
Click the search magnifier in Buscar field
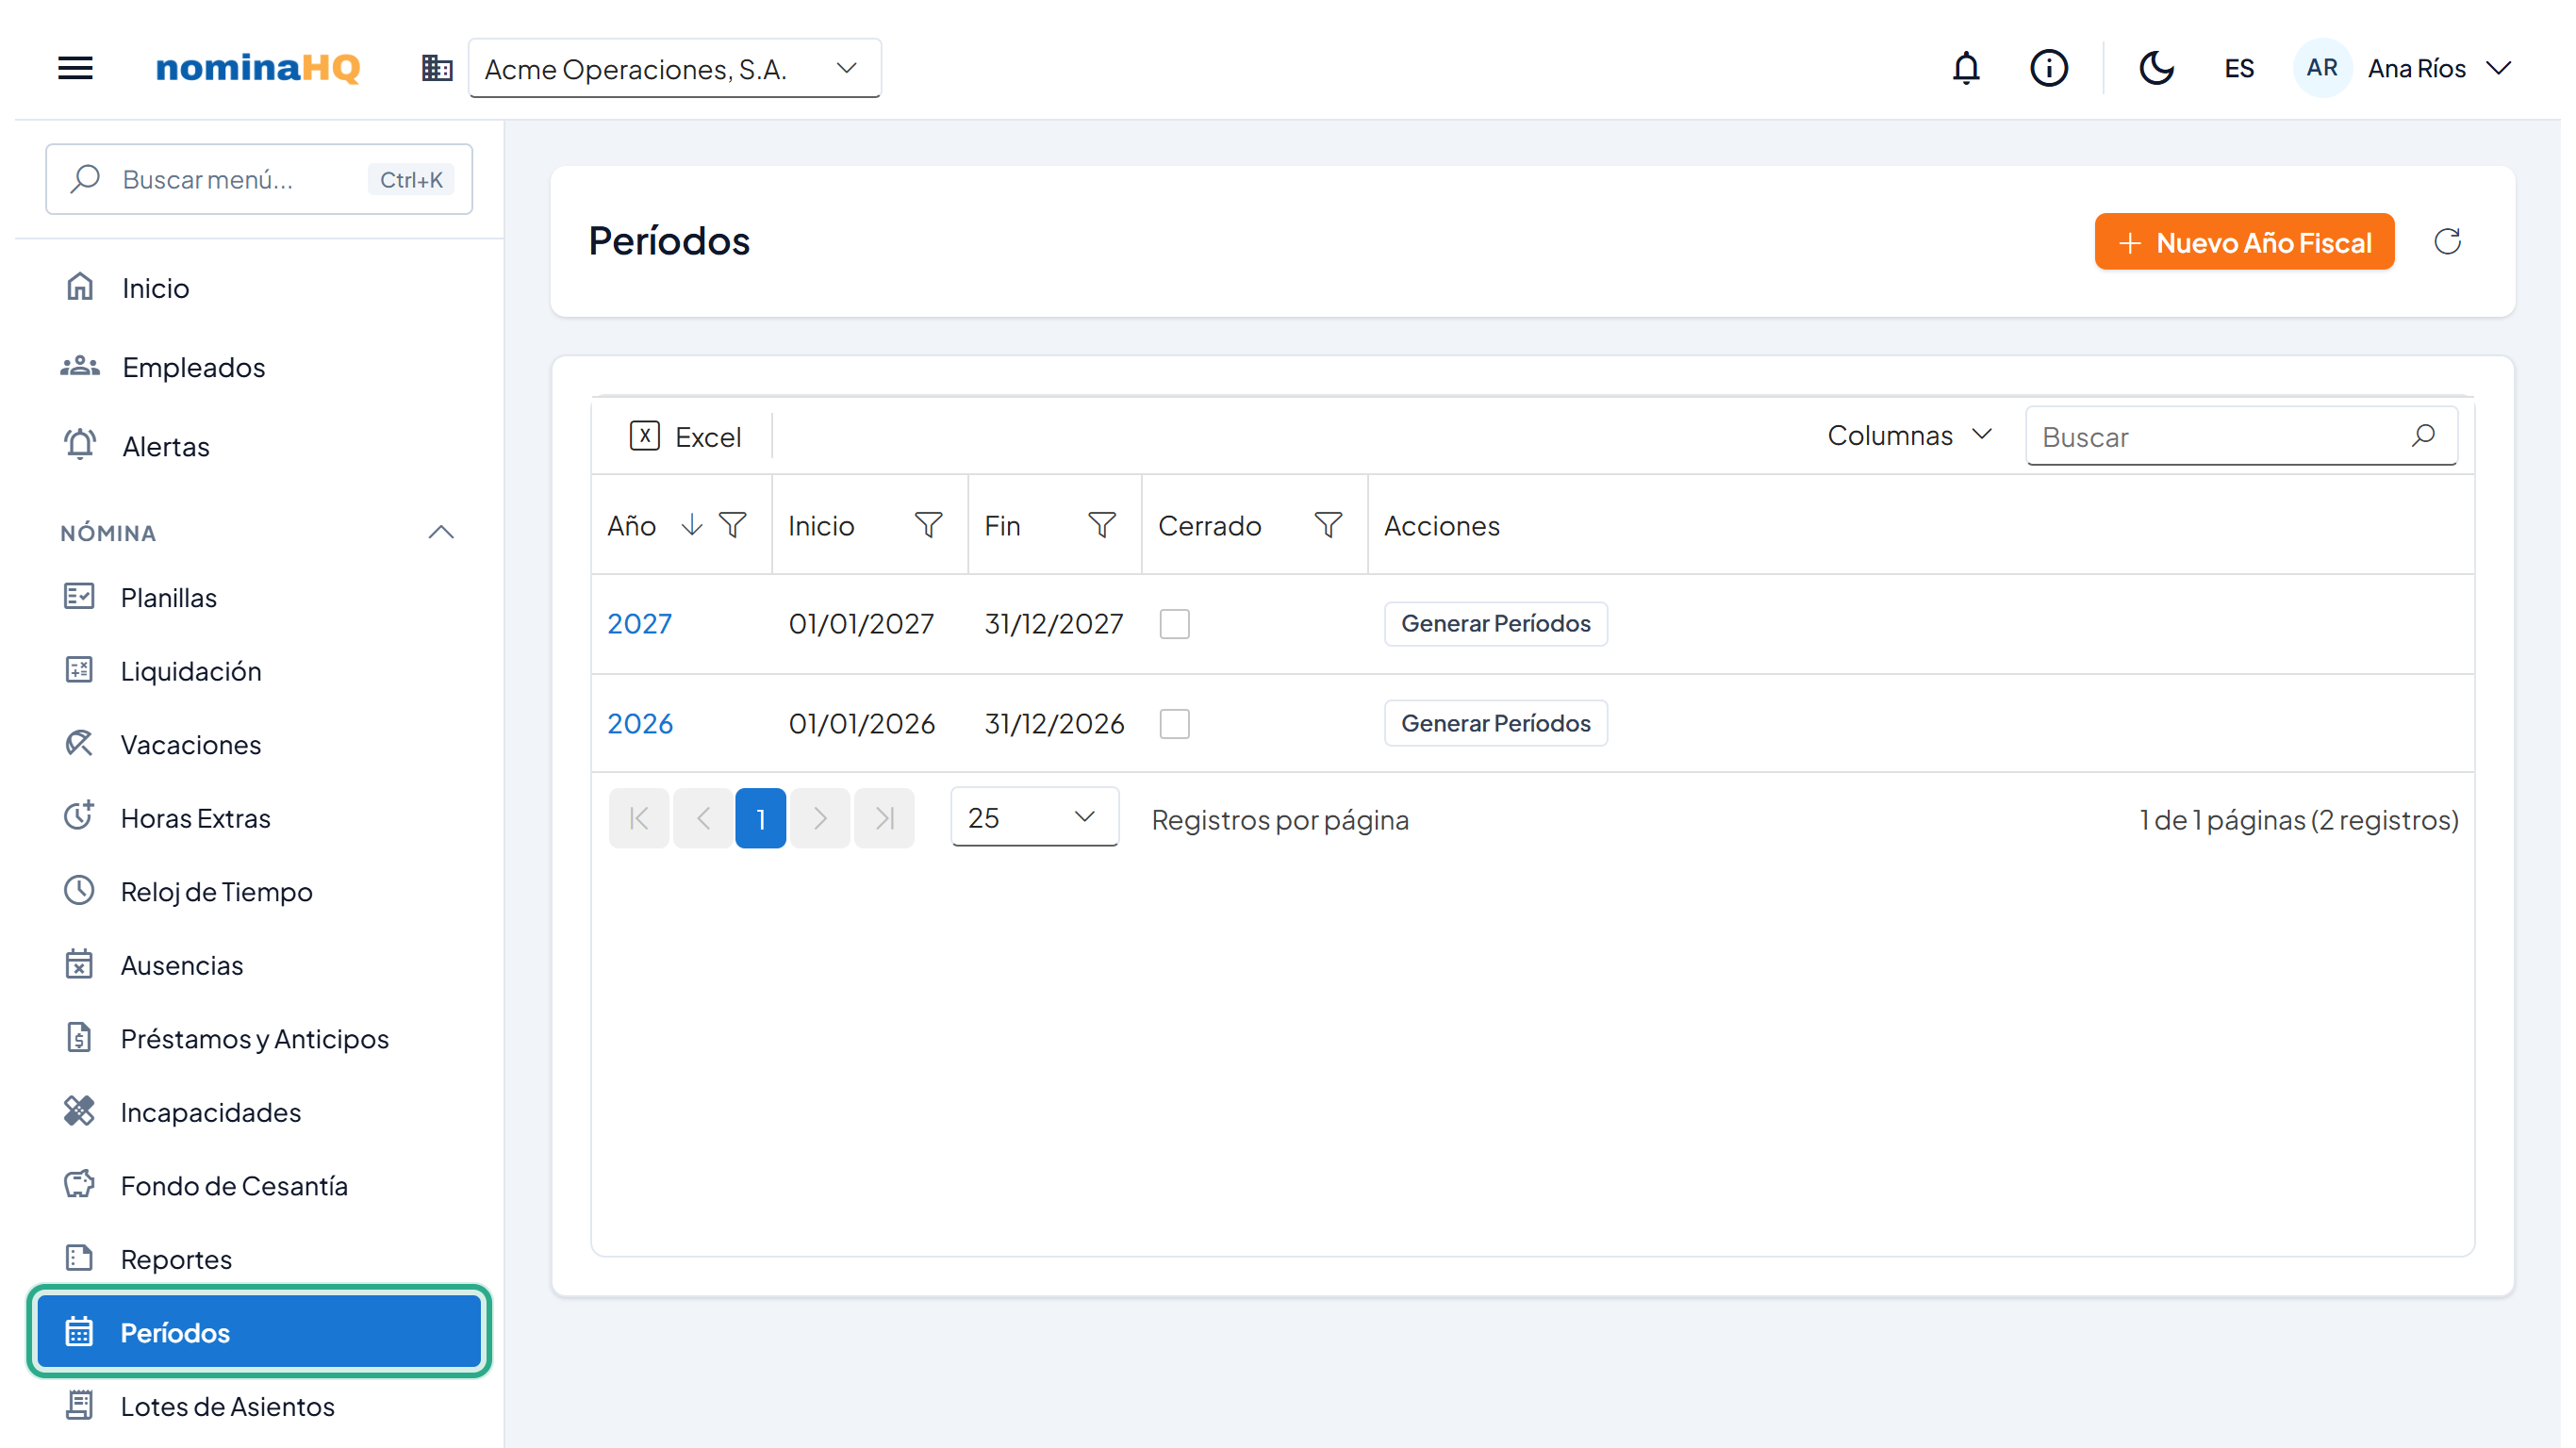[2423, 436]
